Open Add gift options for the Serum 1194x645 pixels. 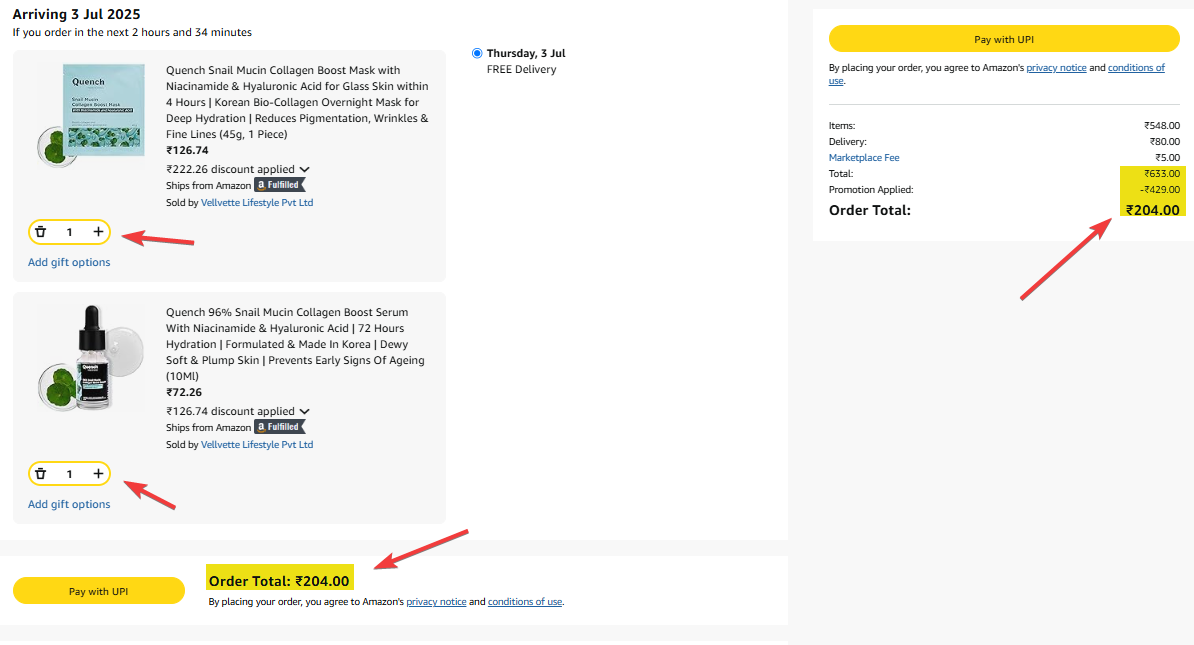[69, 504]
